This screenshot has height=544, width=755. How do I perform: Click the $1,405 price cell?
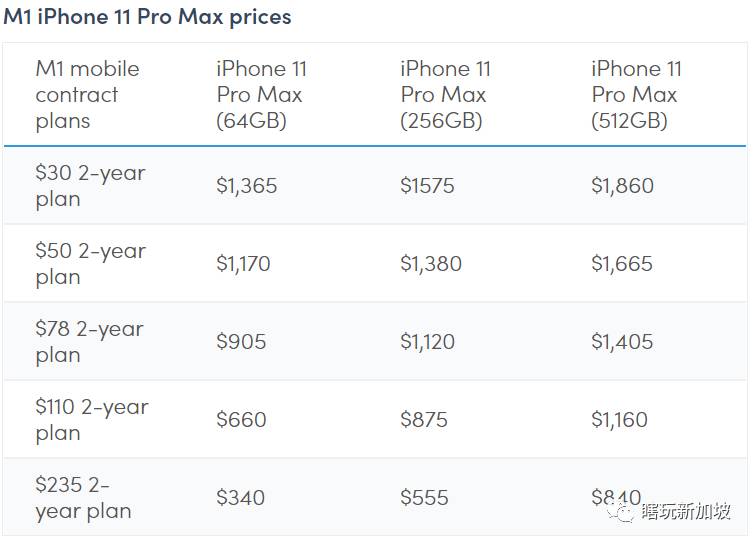[622, 342]
